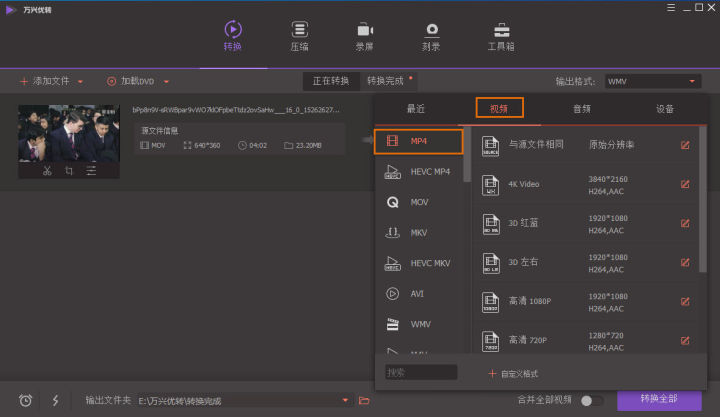
Task: Click the preset list vertical scrollbar
Action: pos(702,199)
